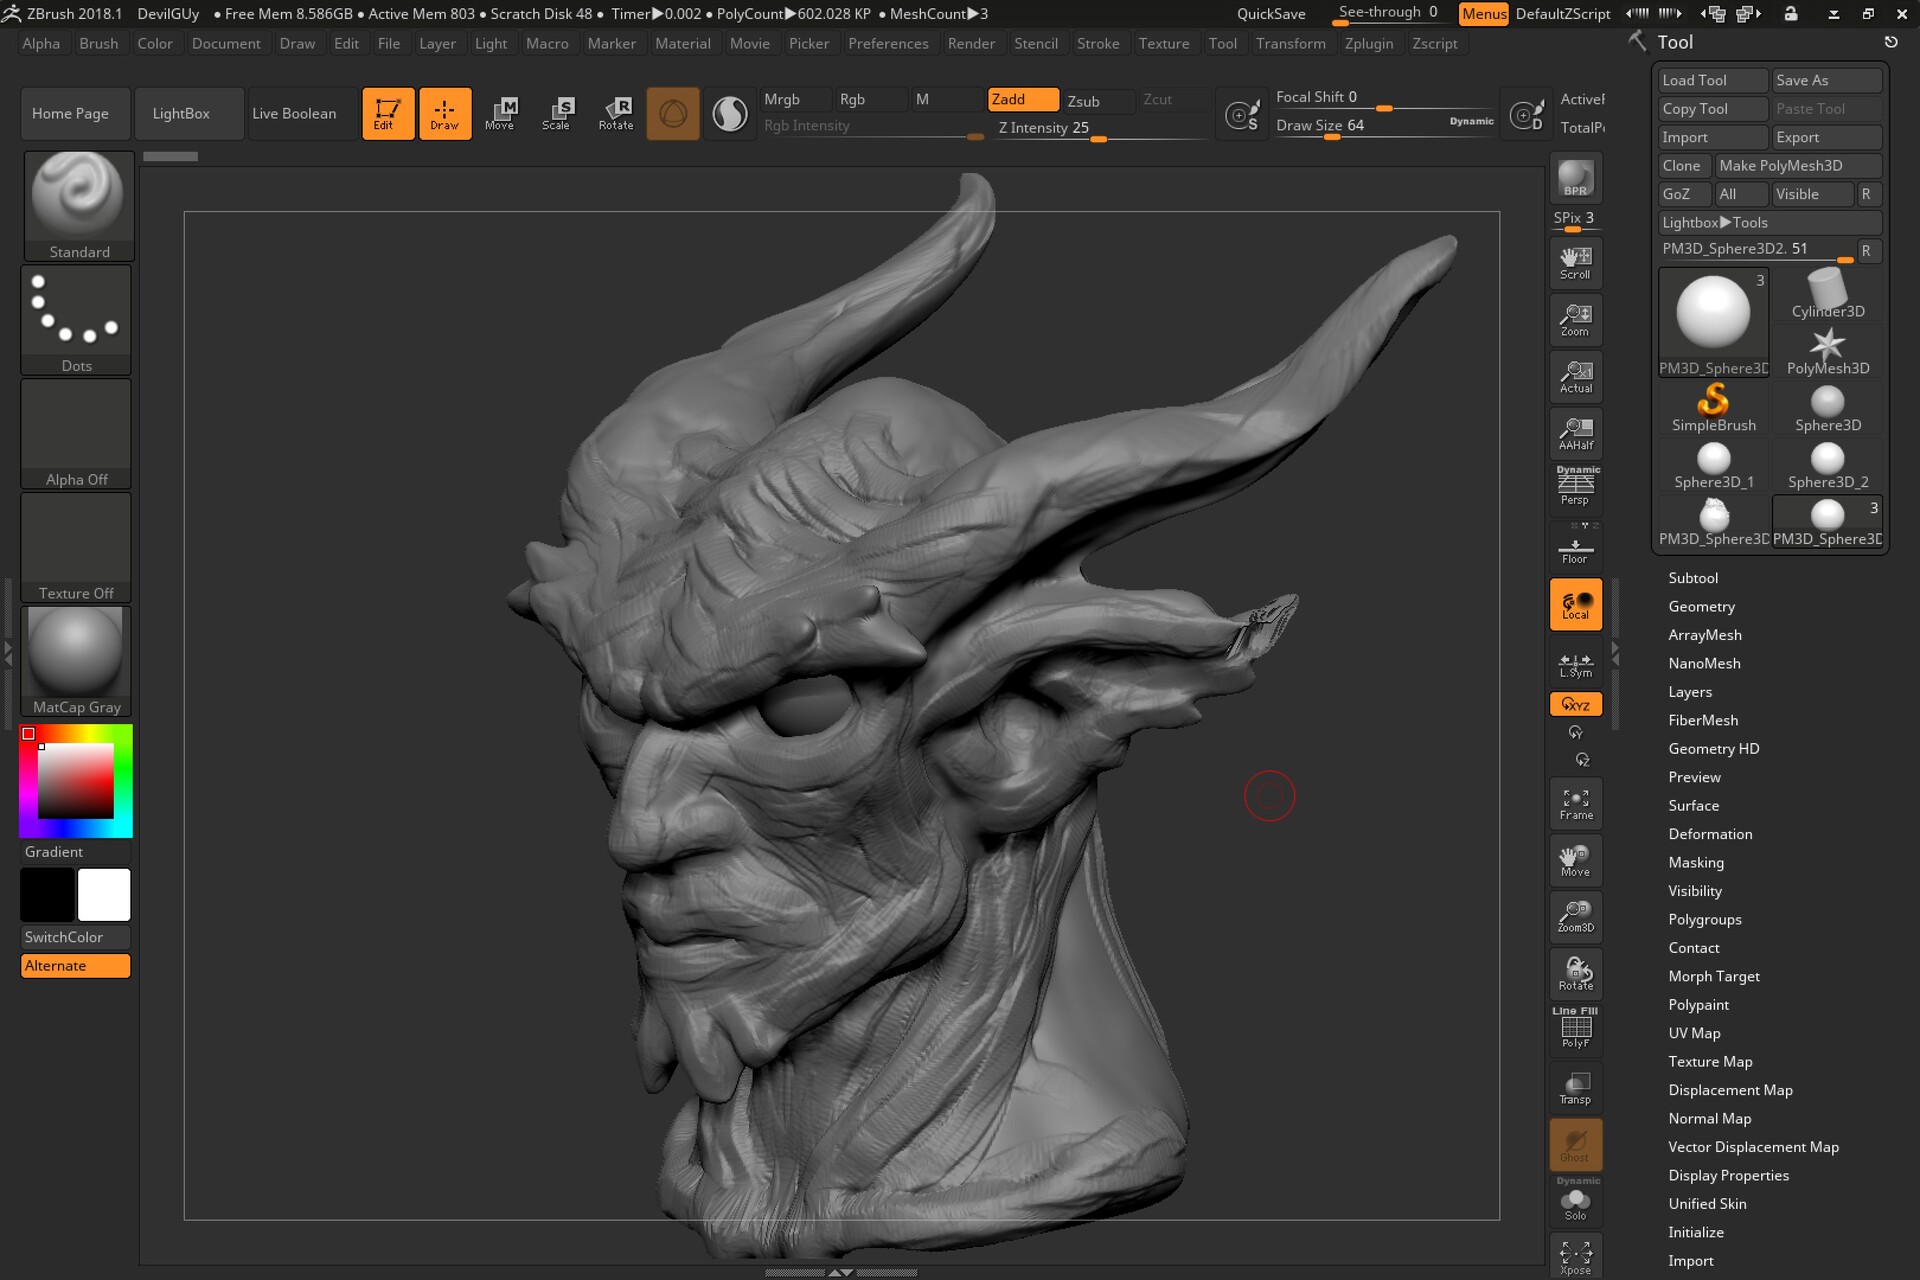1920x1280 pixels.
Task: Open the Zplugin menu
Action: coord(1368,43)
